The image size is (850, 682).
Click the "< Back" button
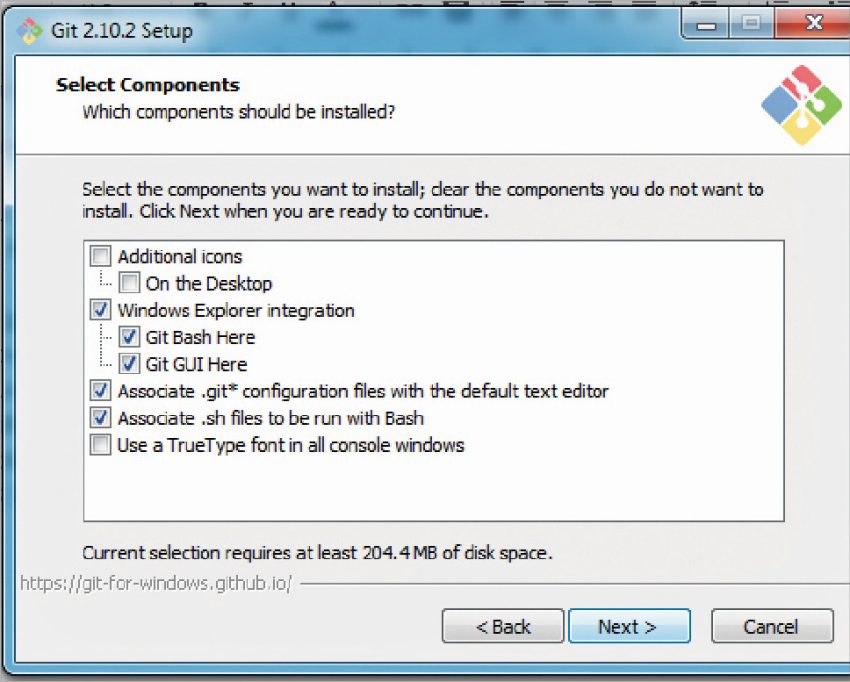pyautogui.click(x=503, y=625)
